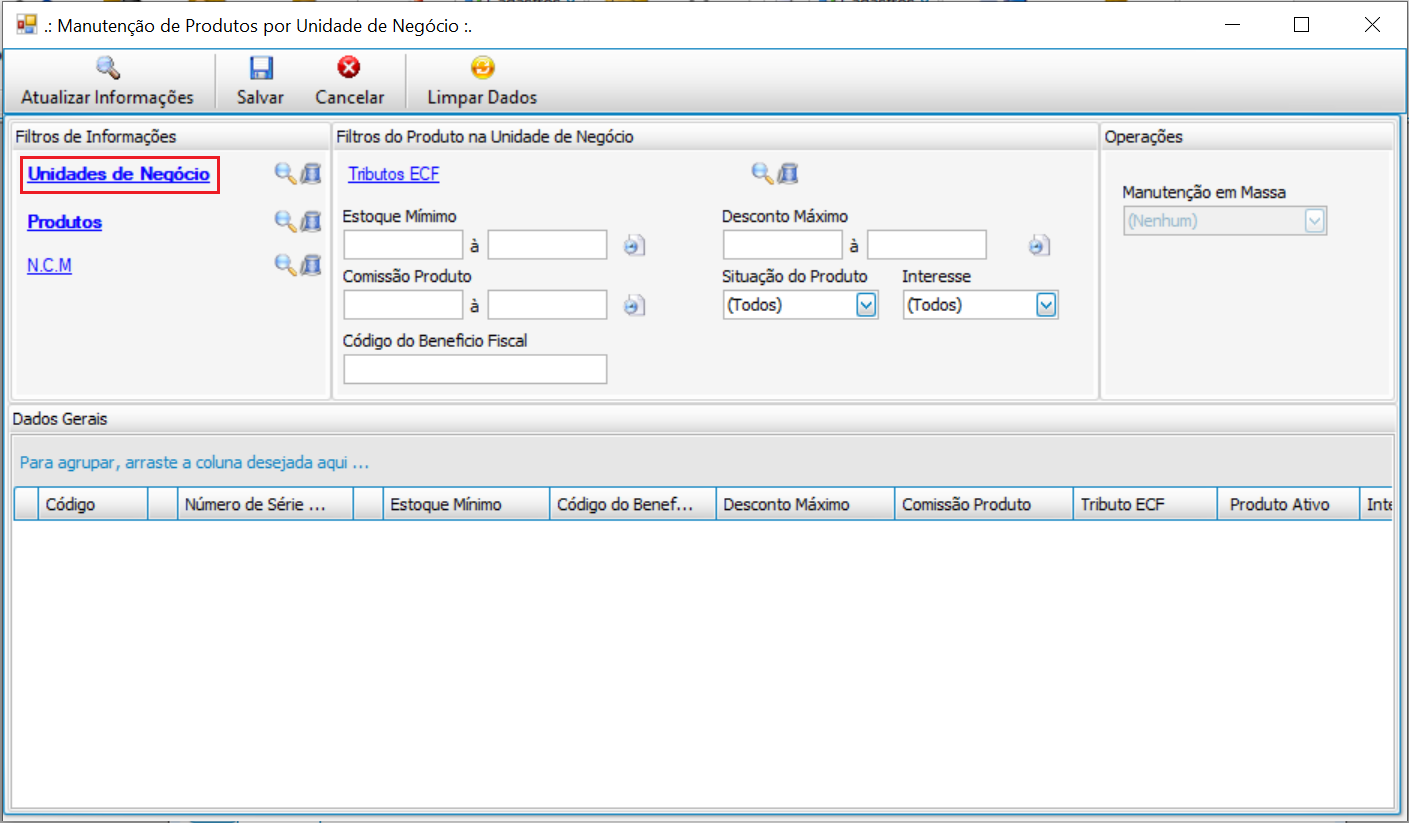Clear data with Limpar Dados icon
This screenshot has width=1409, height=823.
(482, 69)
